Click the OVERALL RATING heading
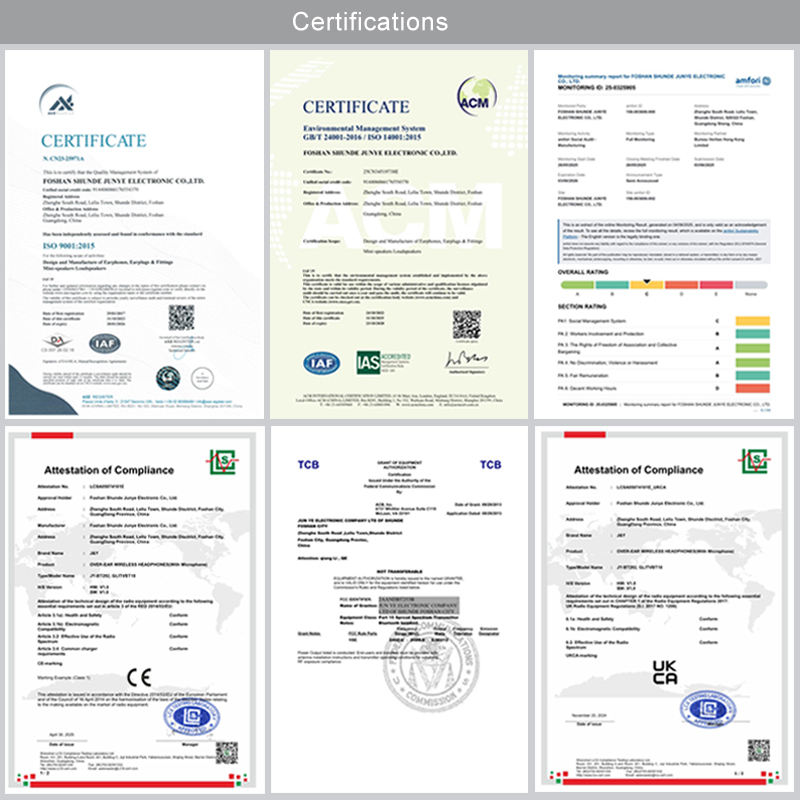 pos(583,272)
